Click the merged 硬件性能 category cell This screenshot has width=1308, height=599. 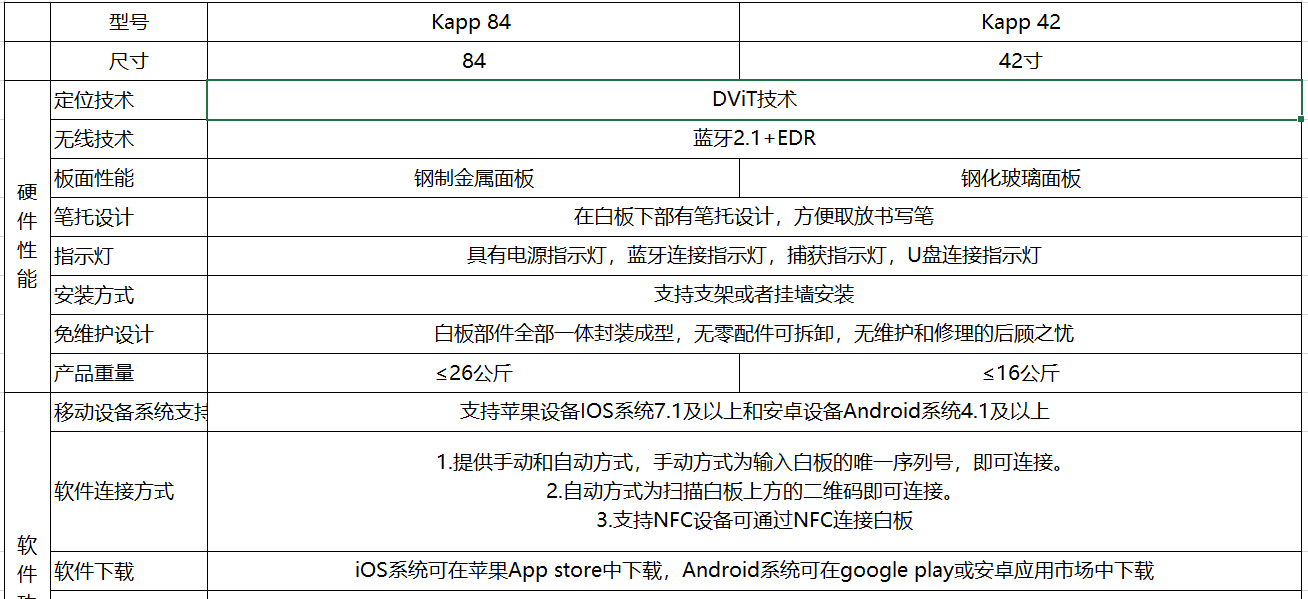(27, 236)
